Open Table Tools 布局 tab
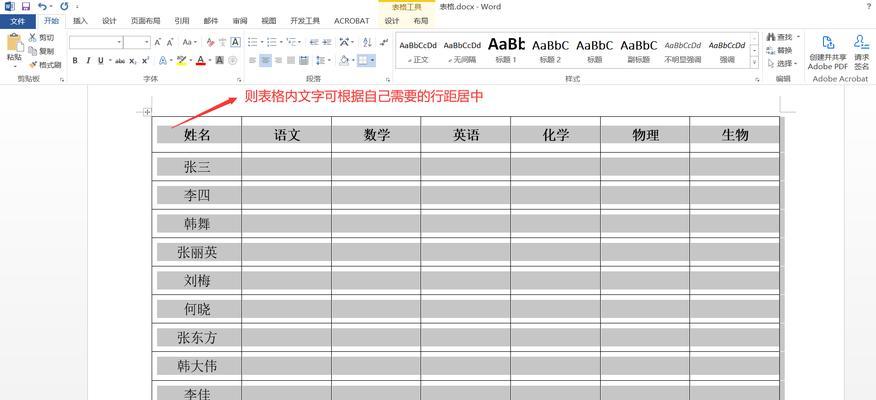The image size is (876, 400). point(421,21)
